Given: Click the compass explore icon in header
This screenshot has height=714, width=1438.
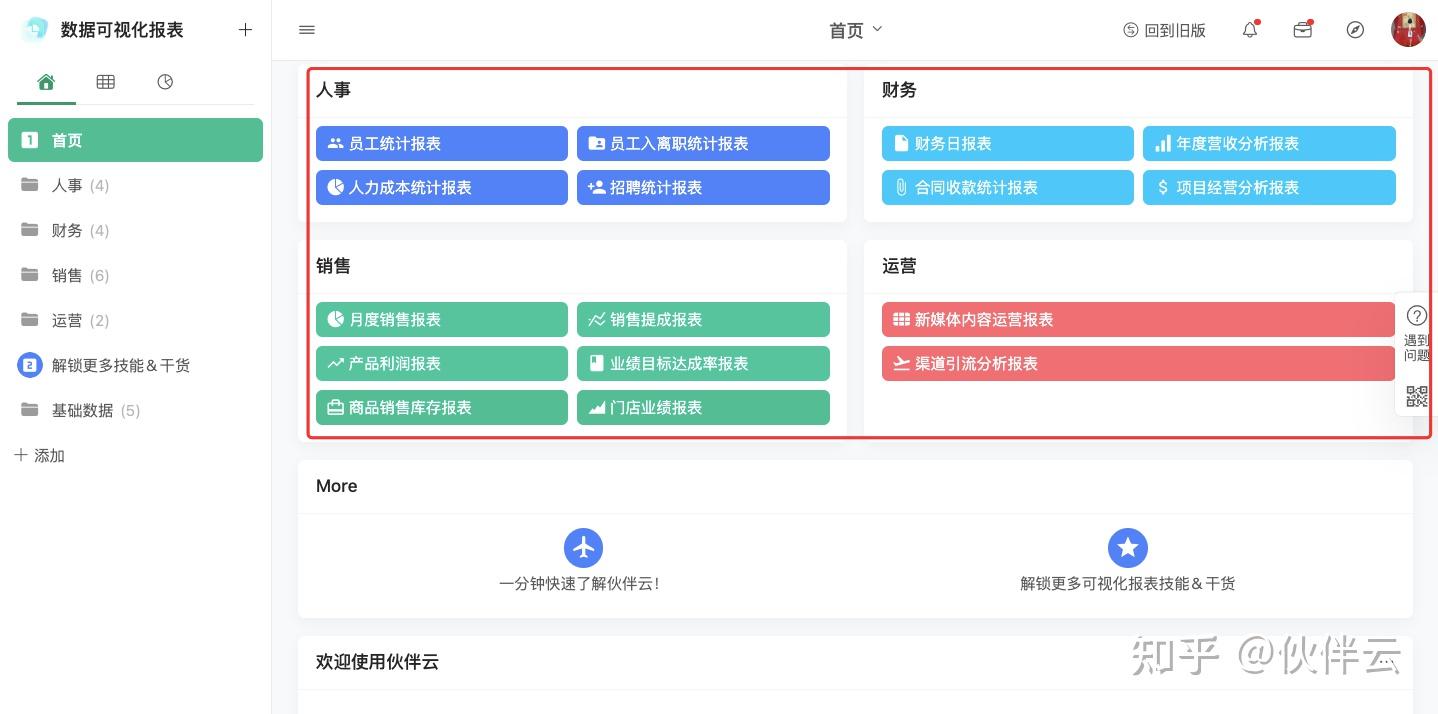Looking at the screenshot, I should click(x=1355, y=30).
